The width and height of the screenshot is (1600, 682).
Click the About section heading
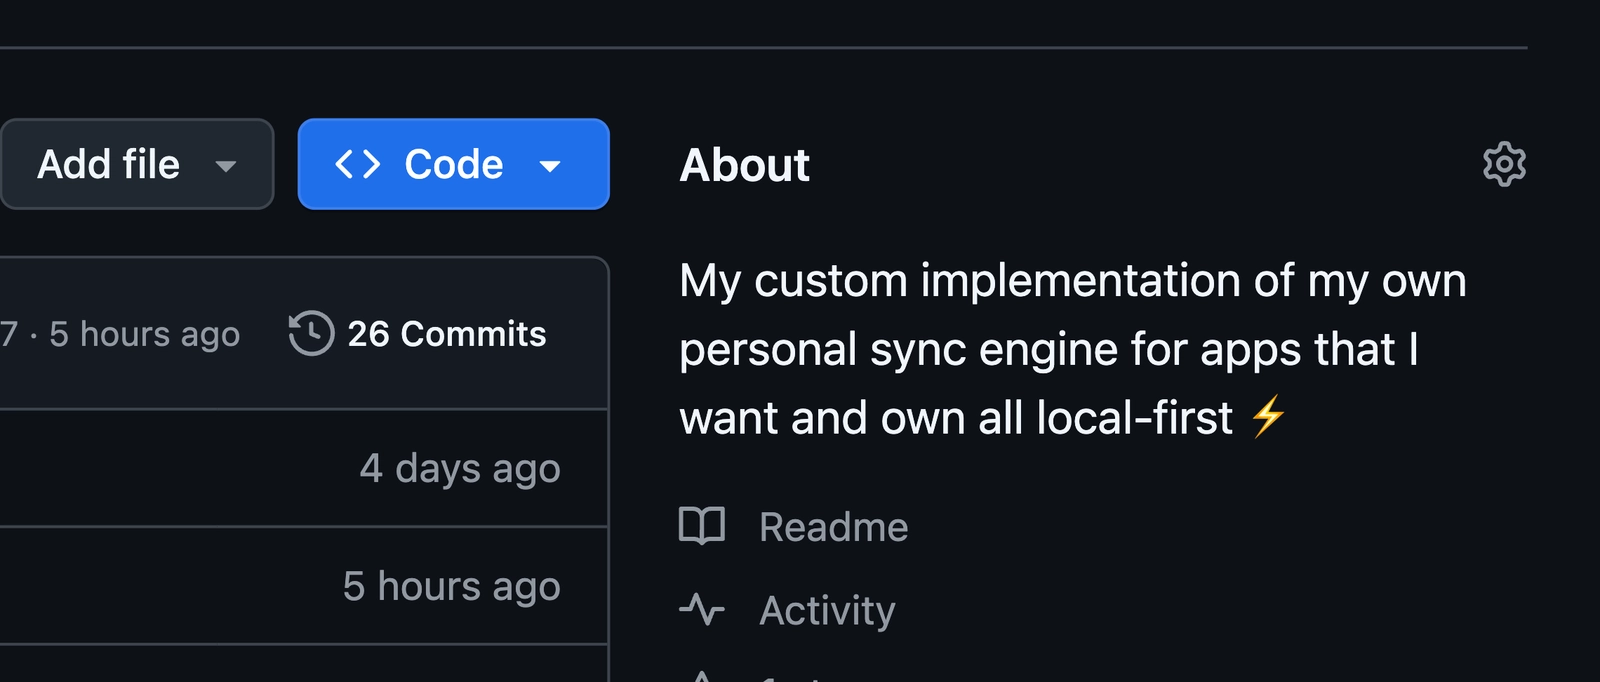(x=745, y=165)
